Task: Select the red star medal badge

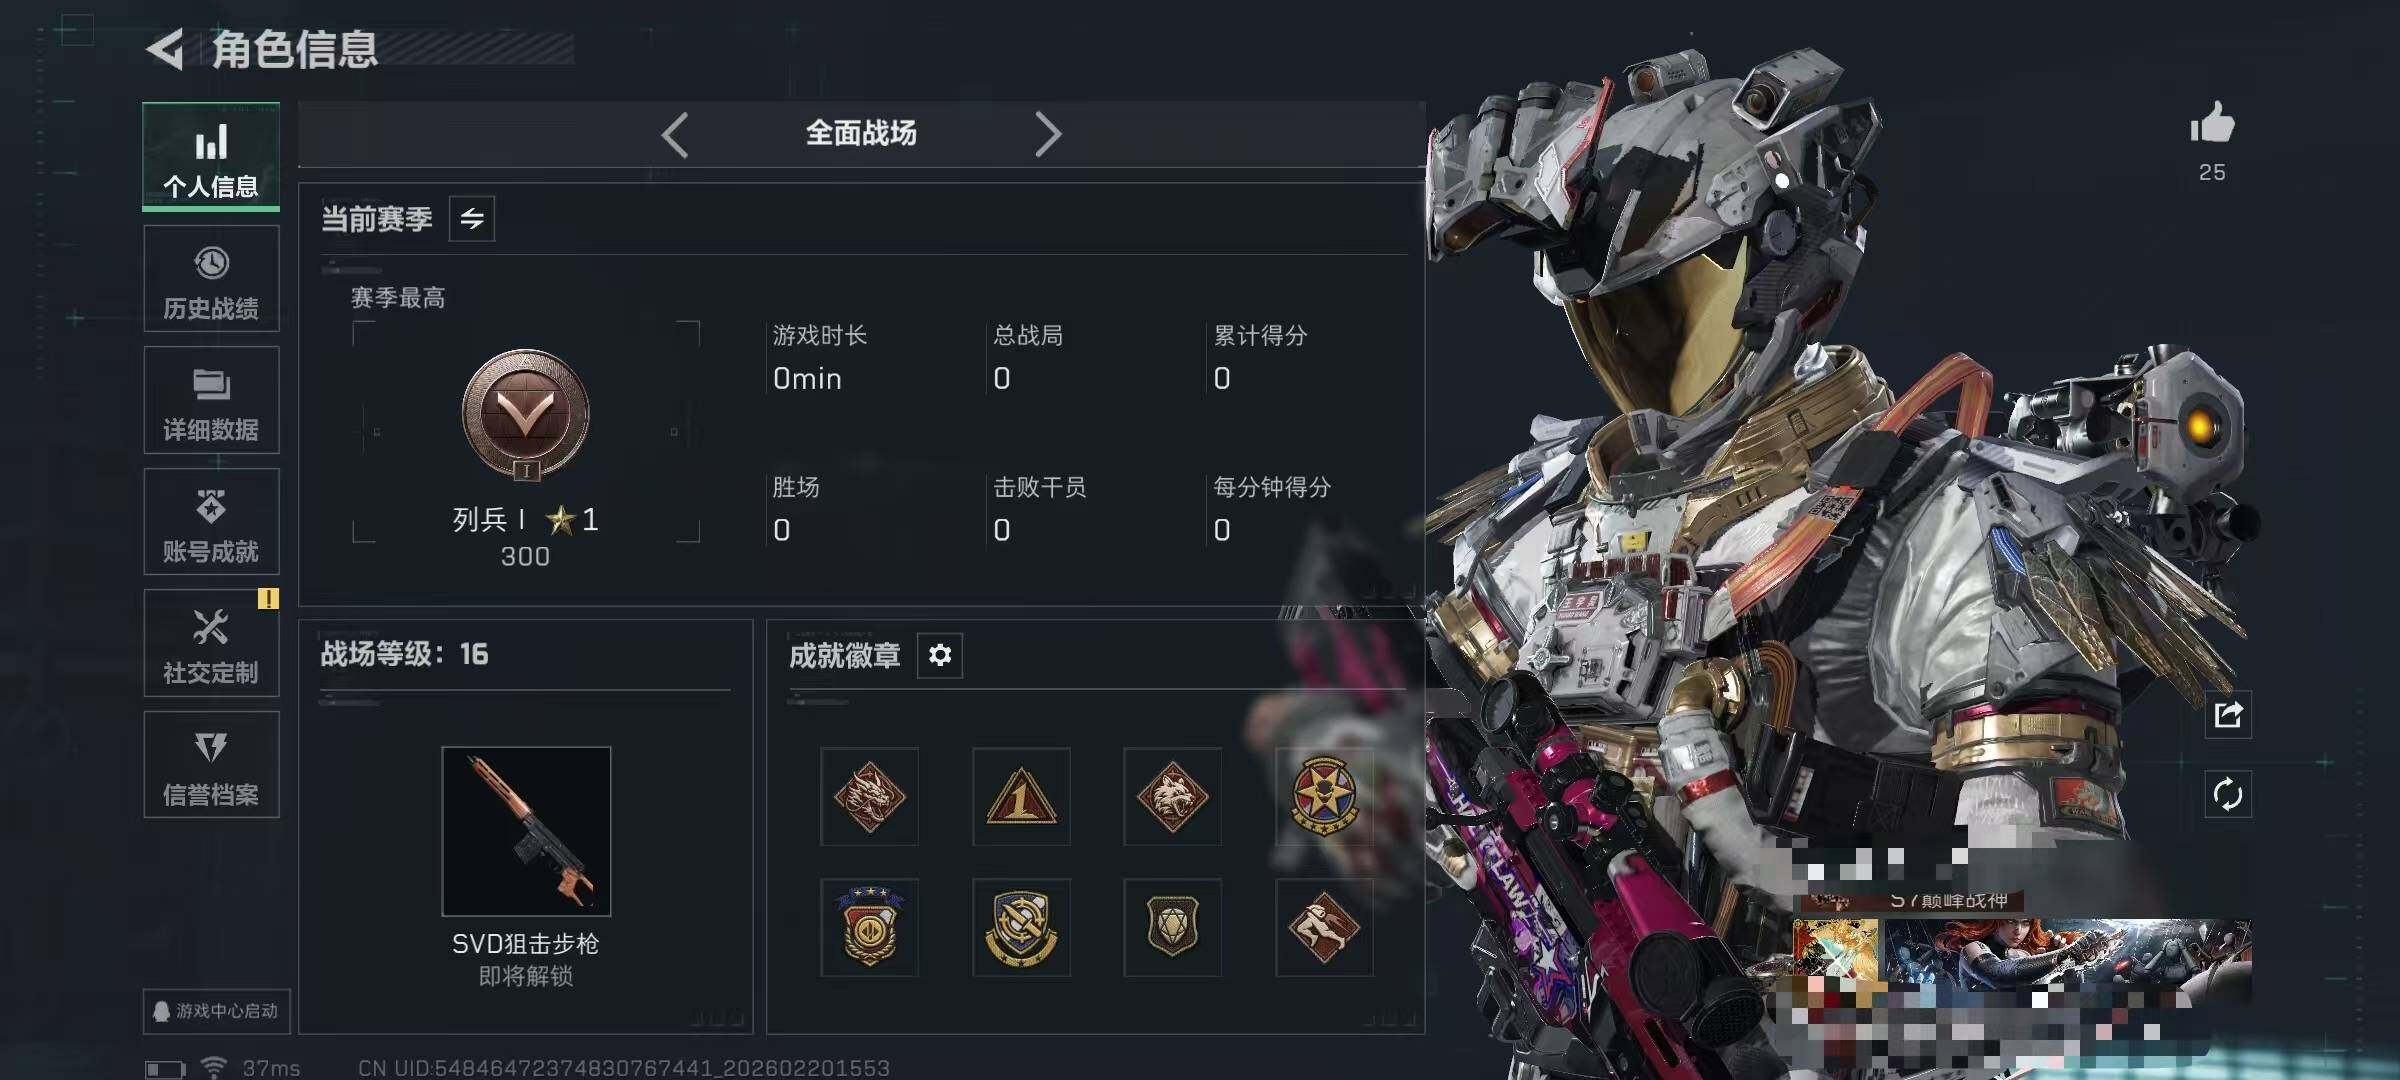Action: [1324, 797]
